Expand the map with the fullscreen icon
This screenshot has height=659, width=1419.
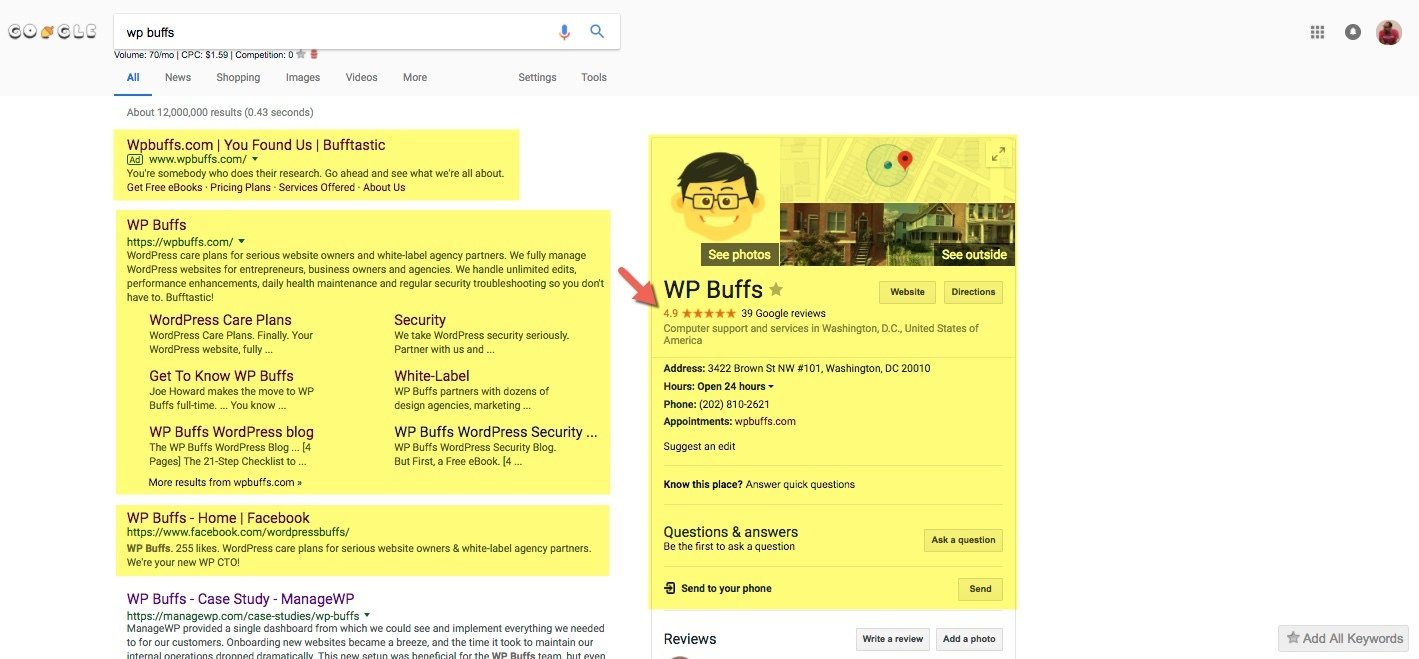coord(998,154)
